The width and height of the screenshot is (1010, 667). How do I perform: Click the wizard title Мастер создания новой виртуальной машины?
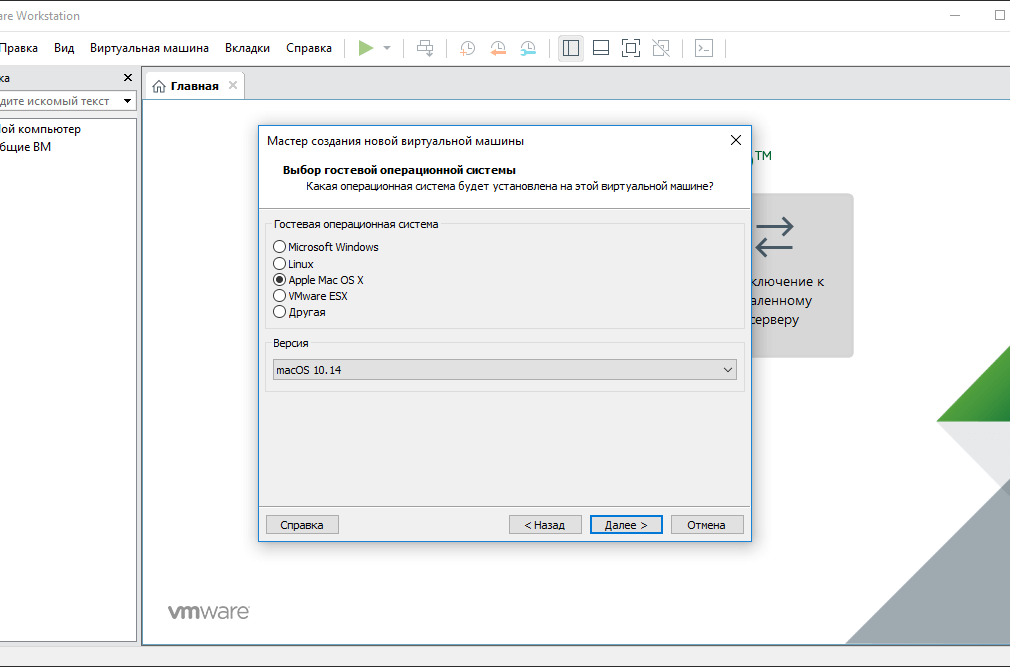[x=395, y=141]
